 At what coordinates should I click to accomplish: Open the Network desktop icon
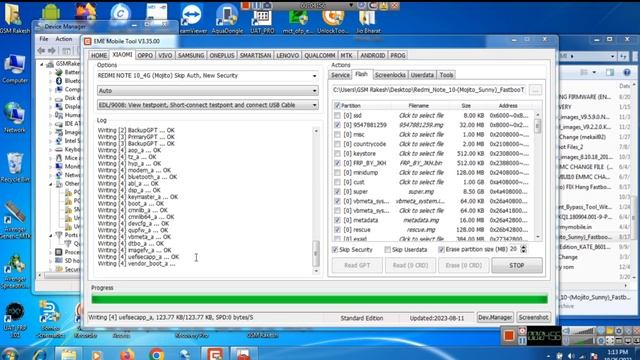coord(15,118)
